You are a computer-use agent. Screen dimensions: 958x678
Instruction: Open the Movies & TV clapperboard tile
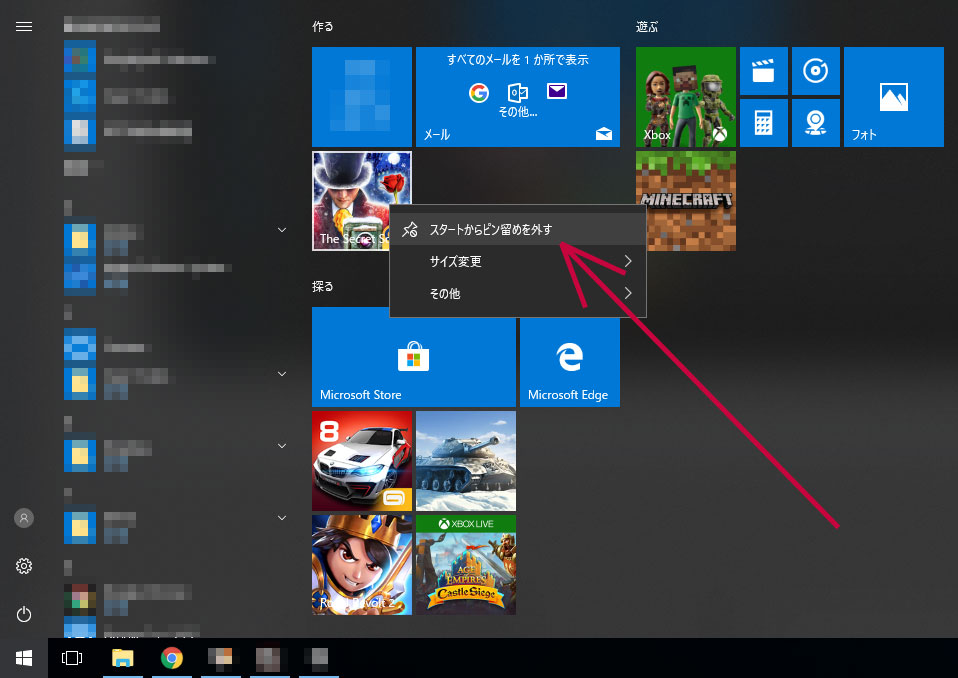[764, 71]
